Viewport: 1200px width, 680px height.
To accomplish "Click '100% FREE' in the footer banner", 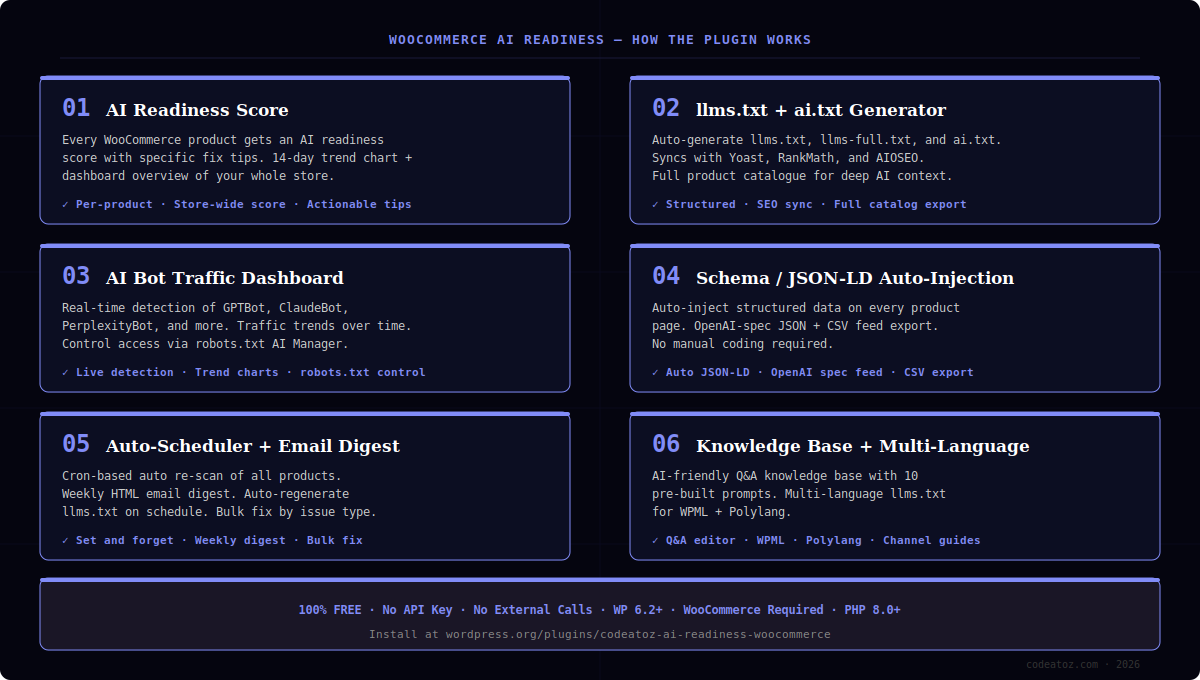I will [330, 610].
